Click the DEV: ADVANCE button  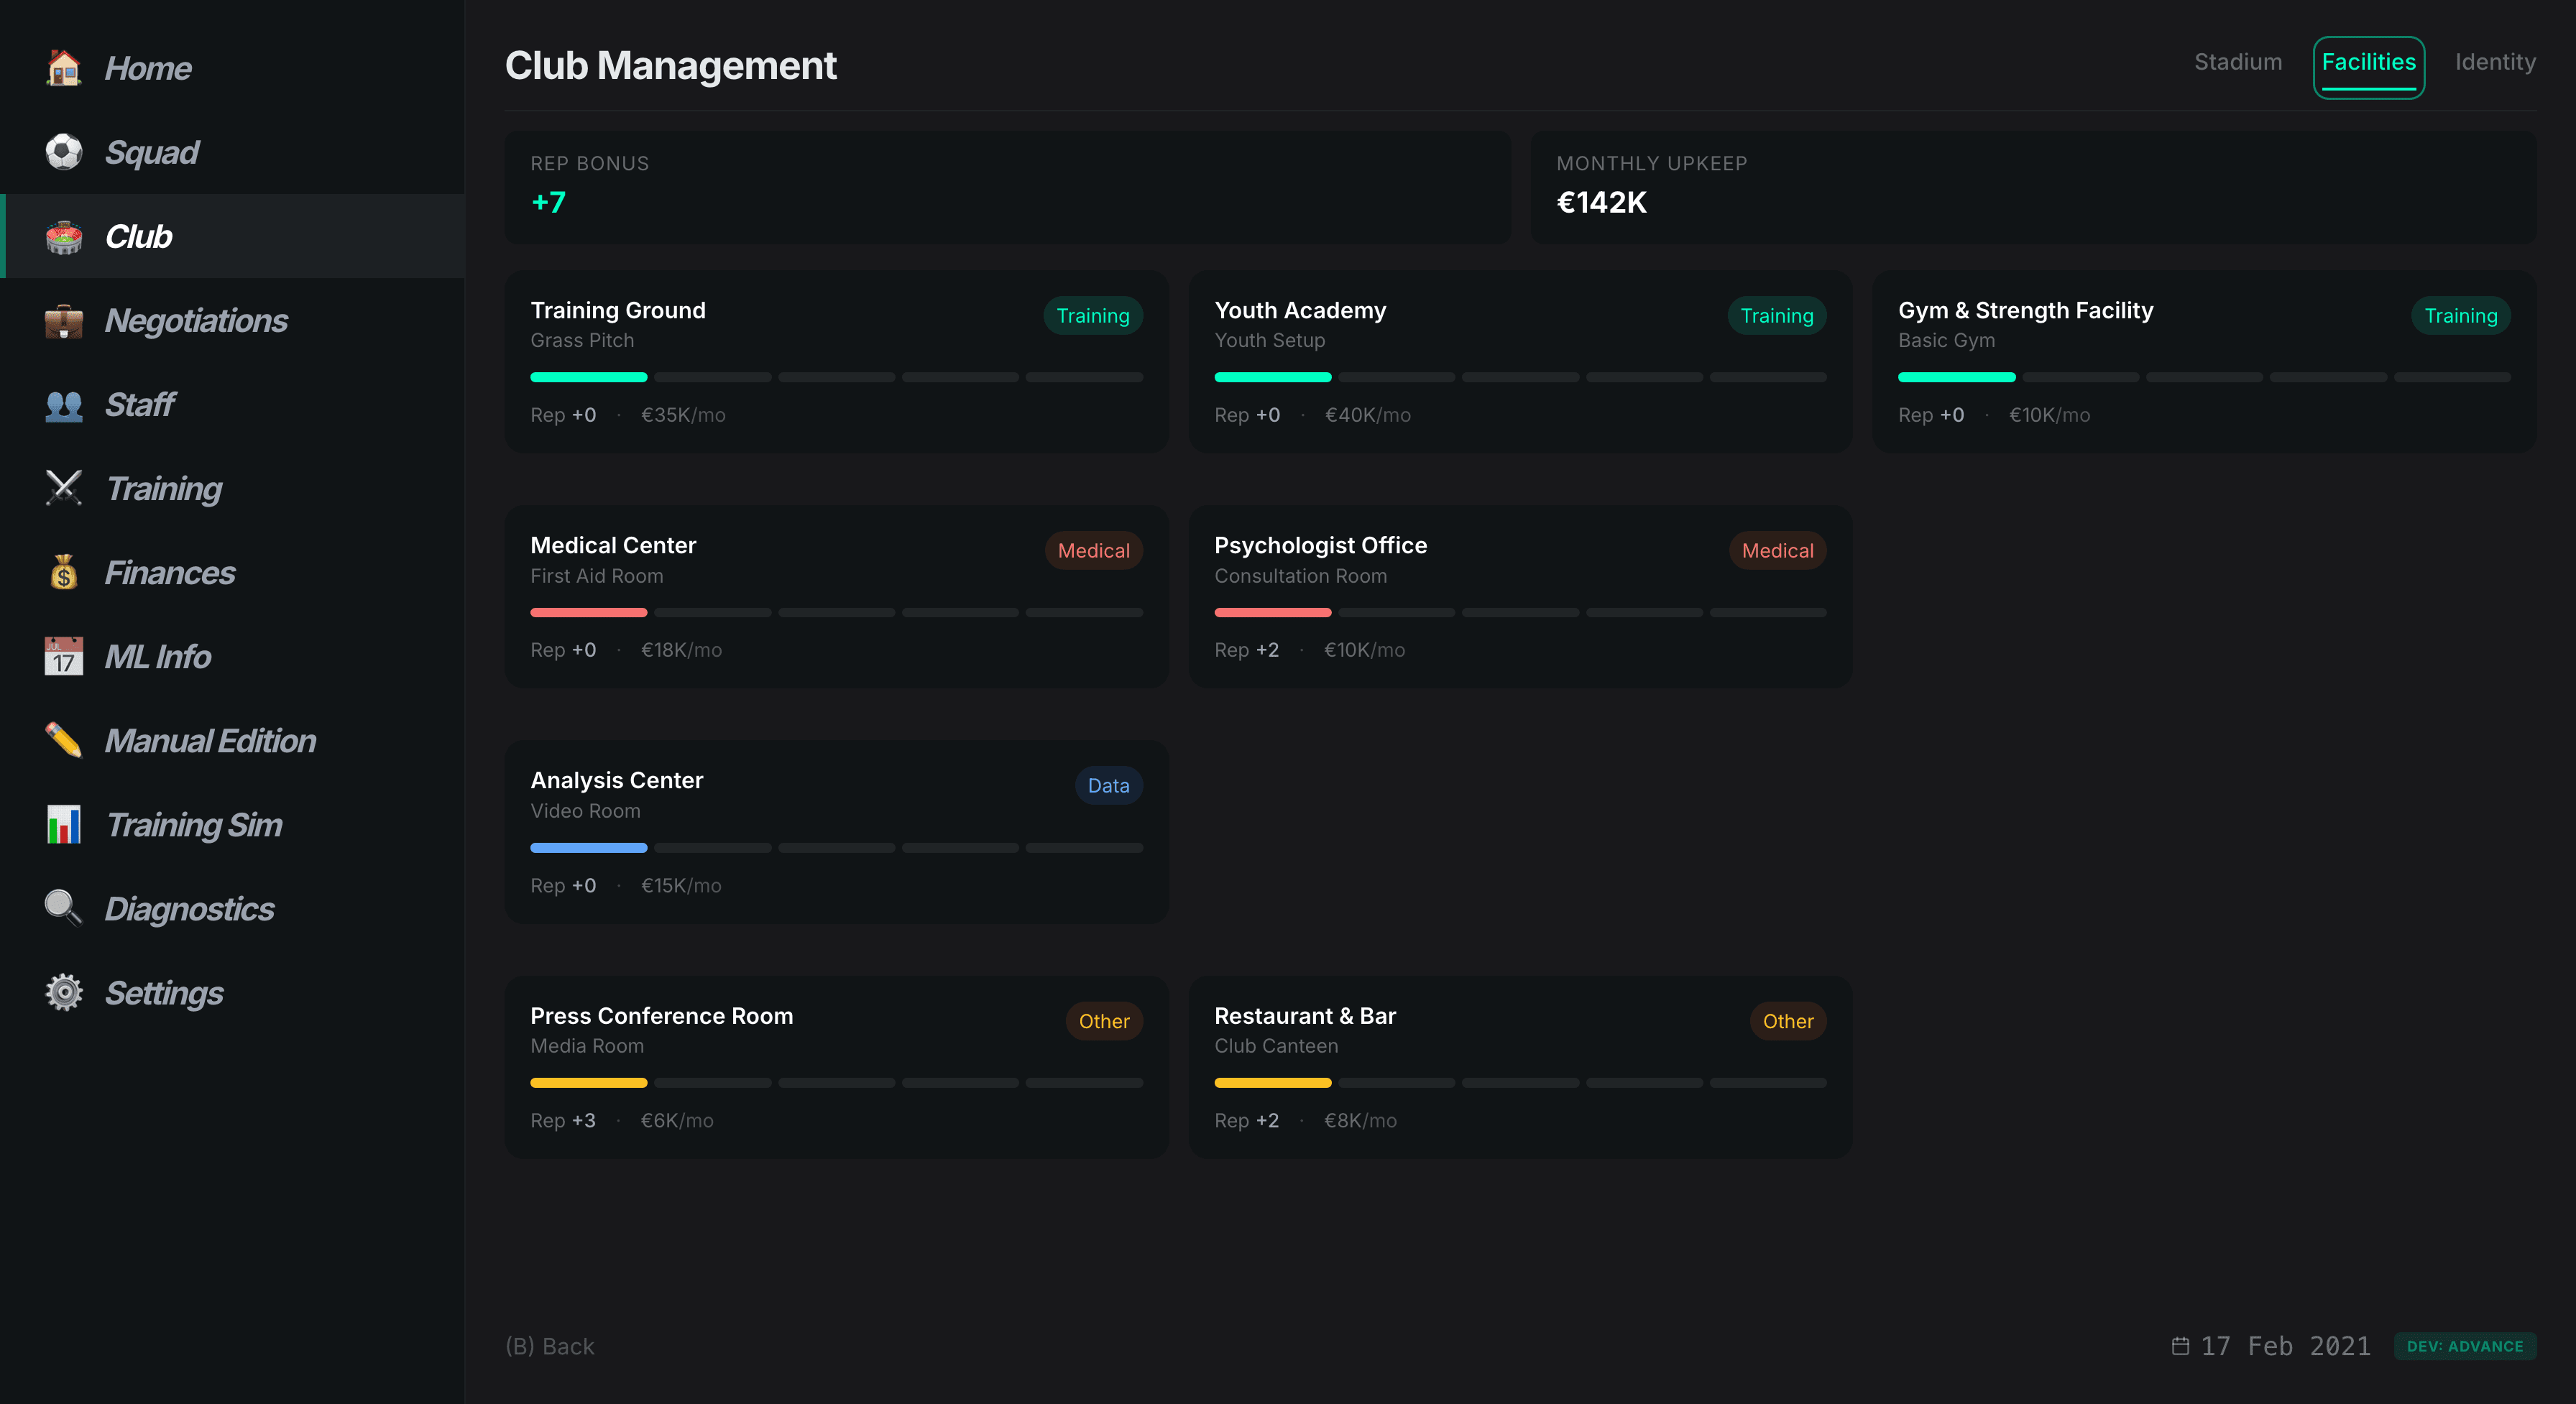(x=2465, y=1346)
